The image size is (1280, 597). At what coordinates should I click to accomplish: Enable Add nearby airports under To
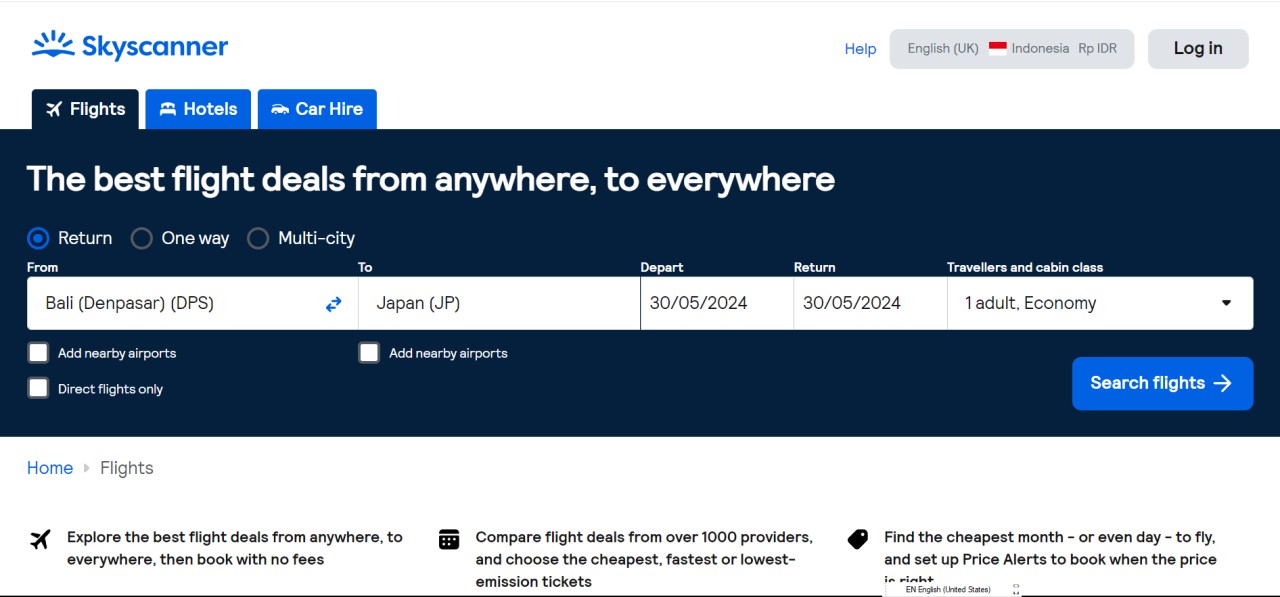tap(369, 353)
